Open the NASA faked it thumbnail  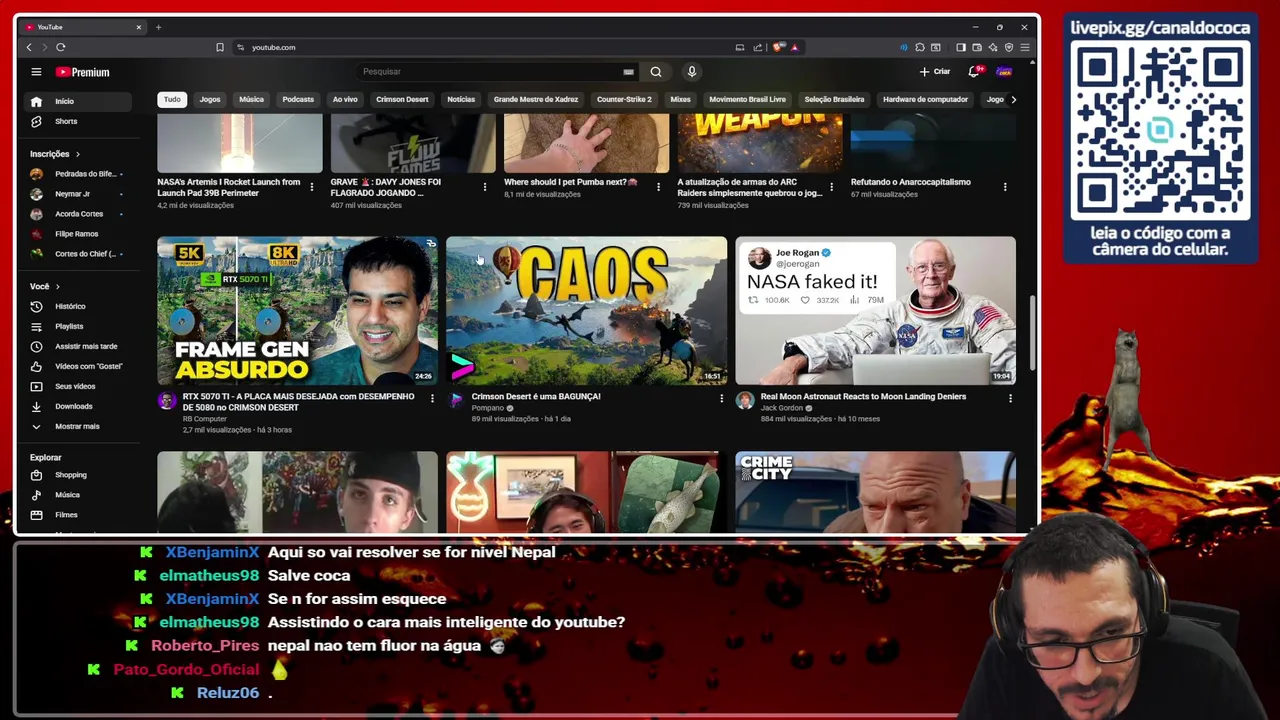tap(875, 311)
